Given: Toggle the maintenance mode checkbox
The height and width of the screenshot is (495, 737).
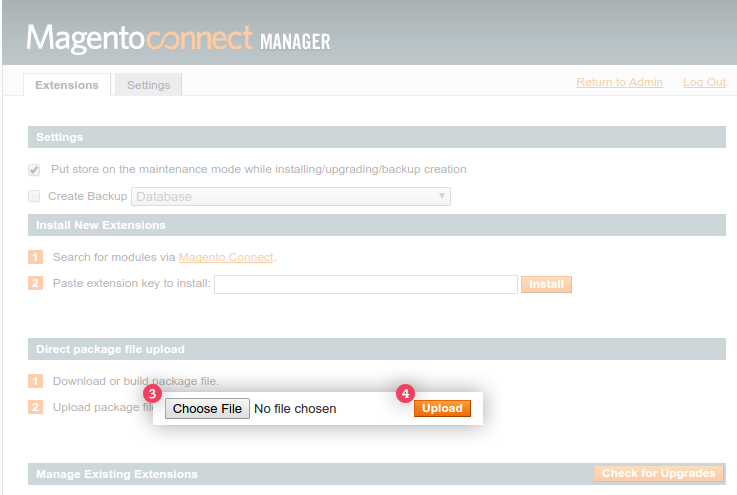Looking at the screenshot, I should (34, 170).
